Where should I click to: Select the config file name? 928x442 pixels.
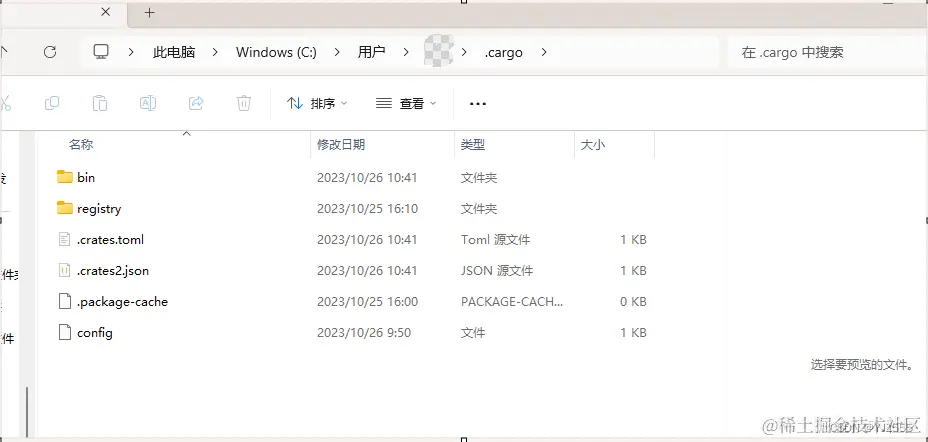(x=95, y=333)
